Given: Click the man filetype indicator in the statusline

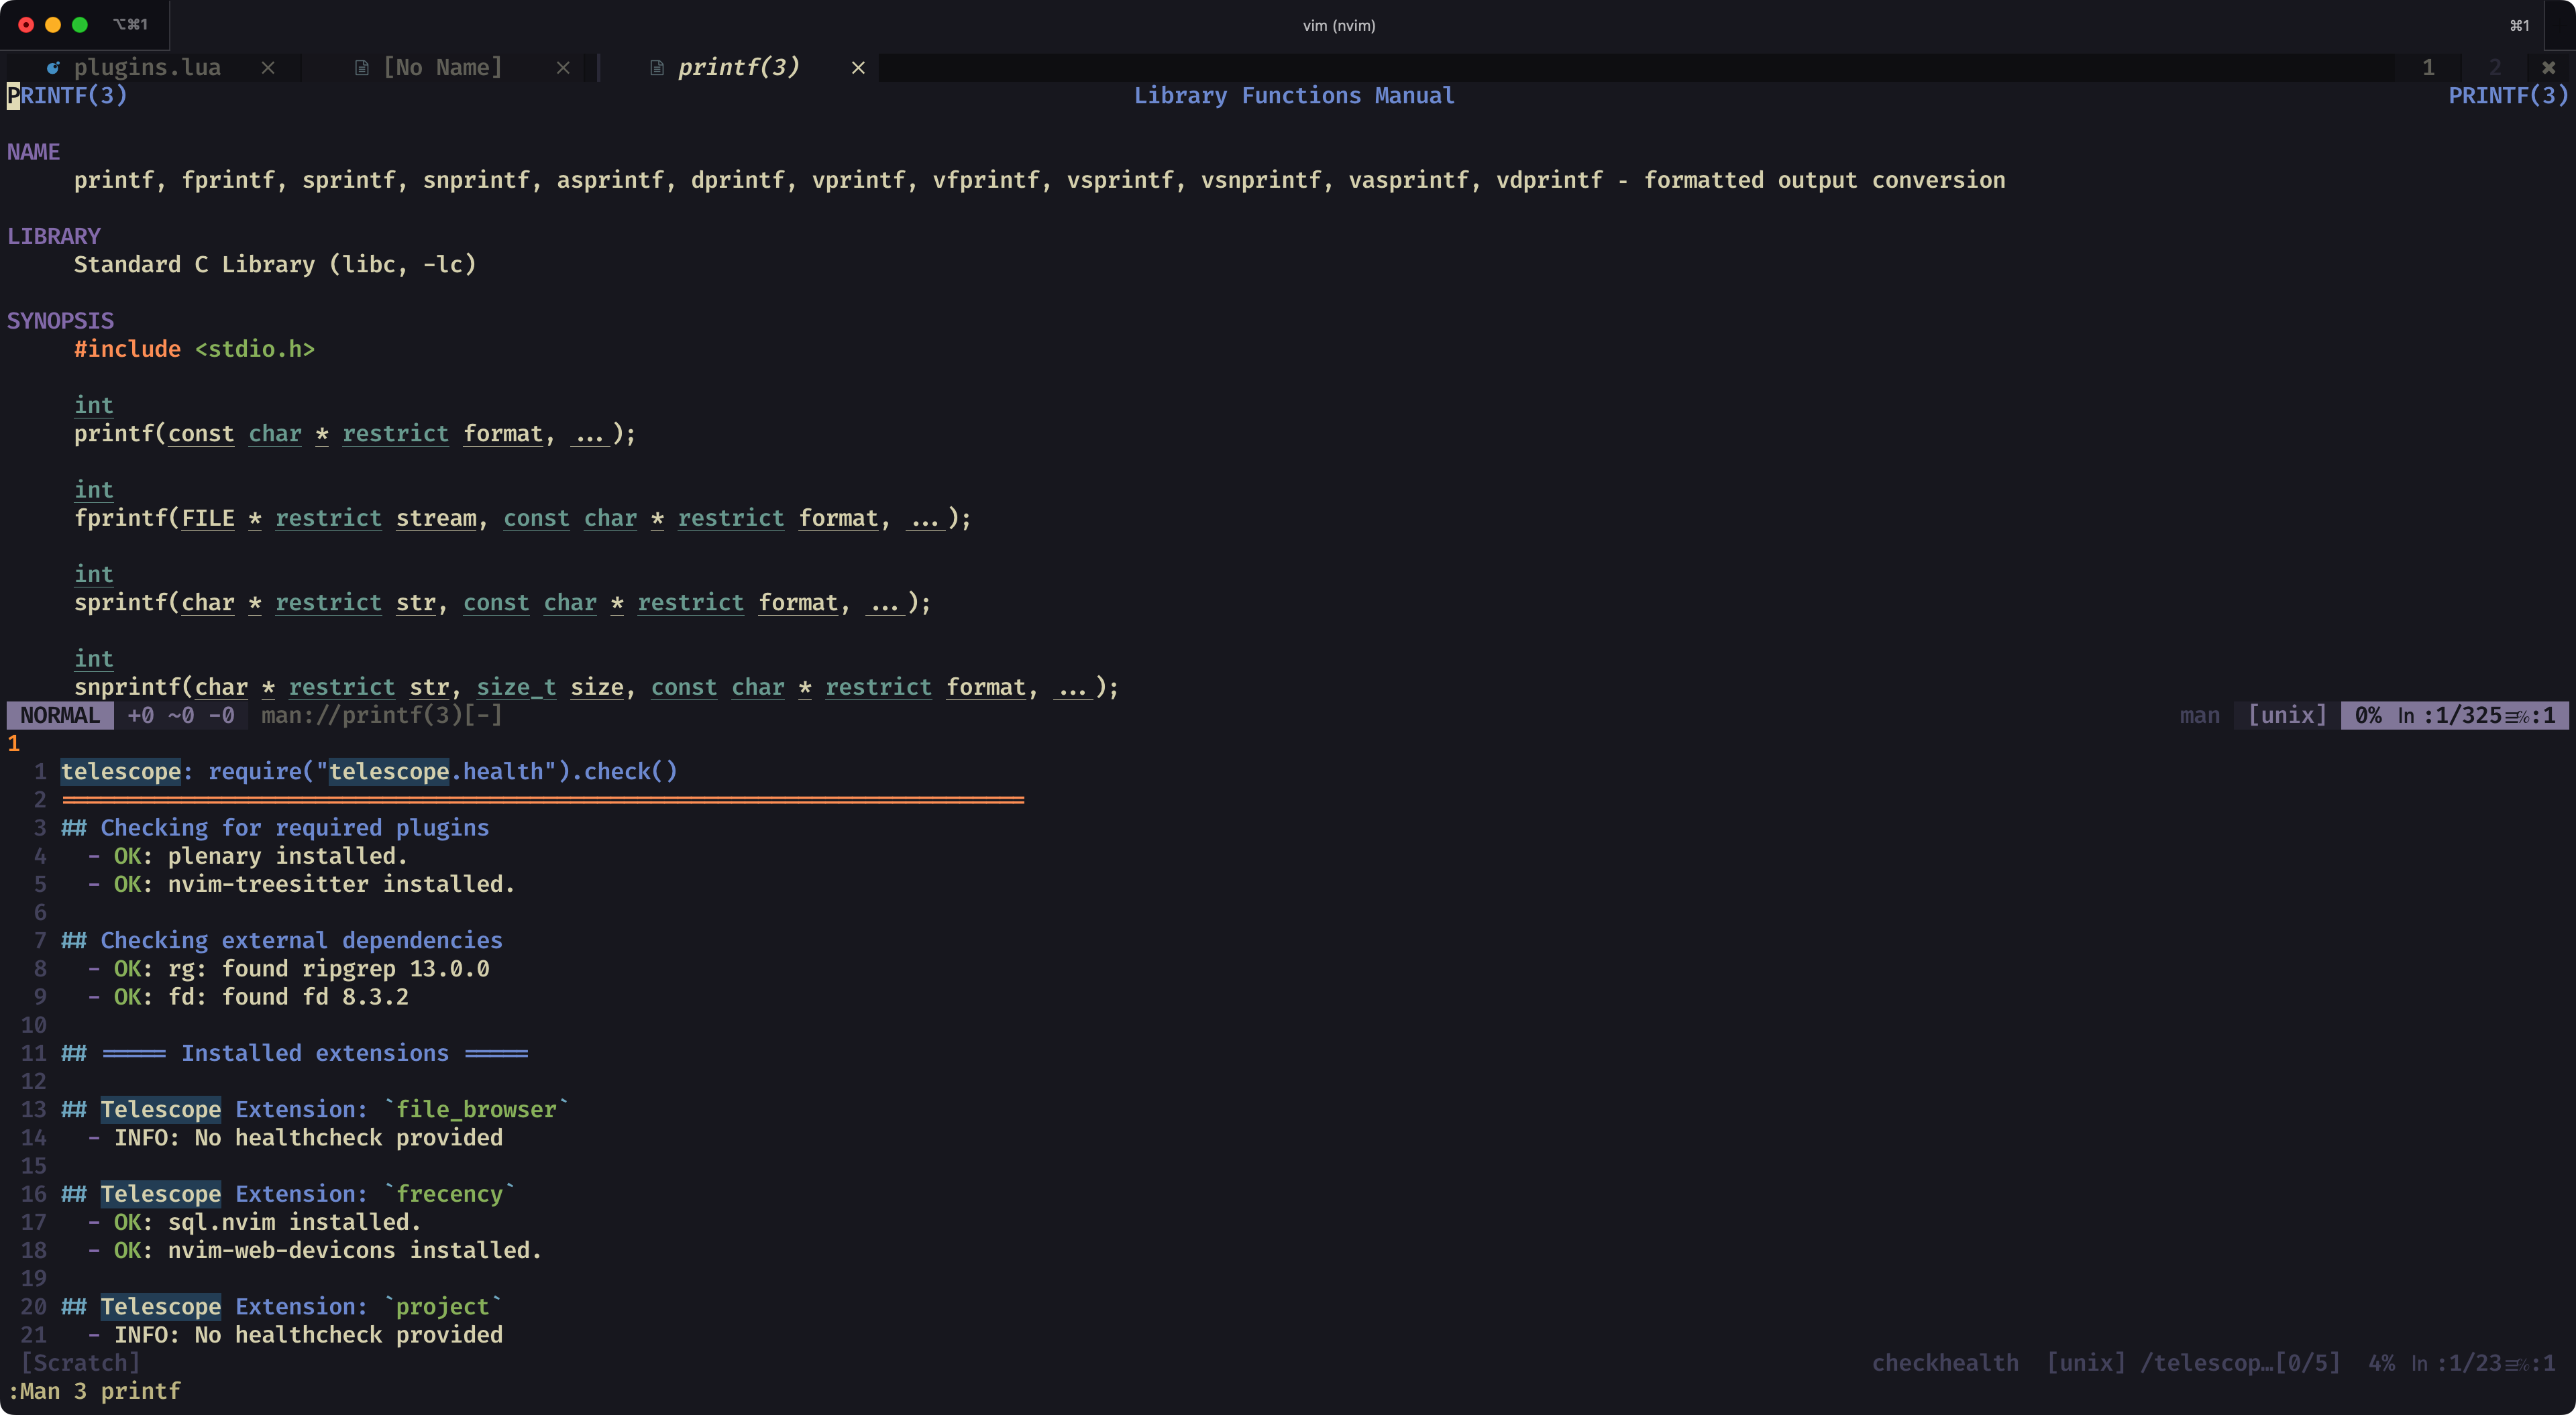Looking at the screenshot, I should click(2199, 715).
